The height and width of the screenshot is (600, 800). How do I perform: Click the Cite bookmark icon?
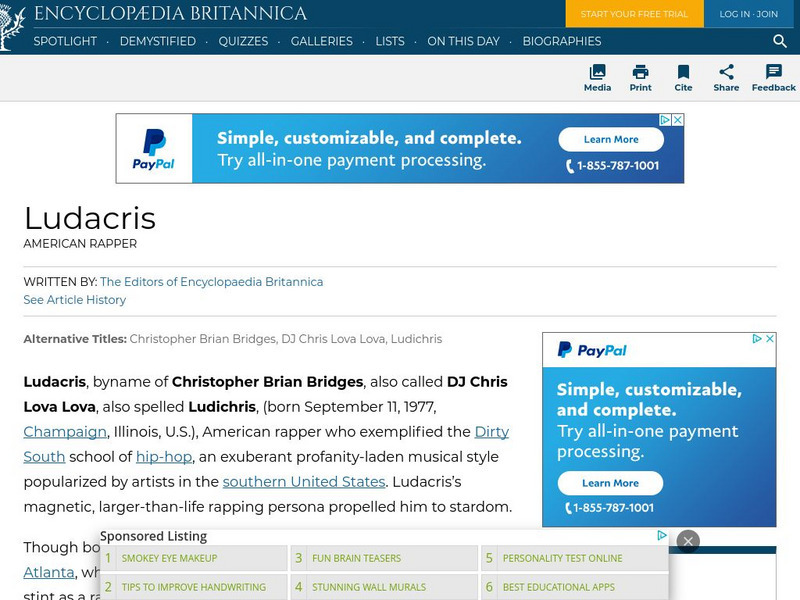[x=683, y=78]
